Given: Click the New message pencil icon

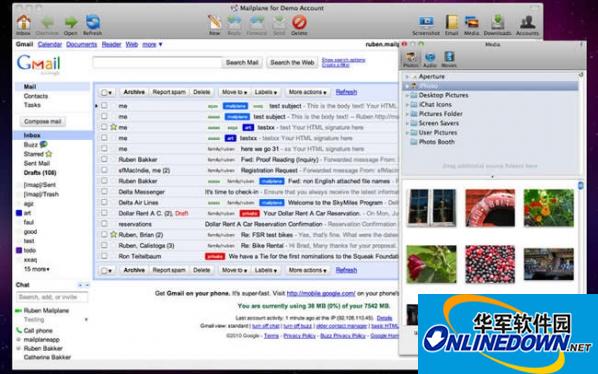Looking at the screenshot, I should (x=215, y=22).
